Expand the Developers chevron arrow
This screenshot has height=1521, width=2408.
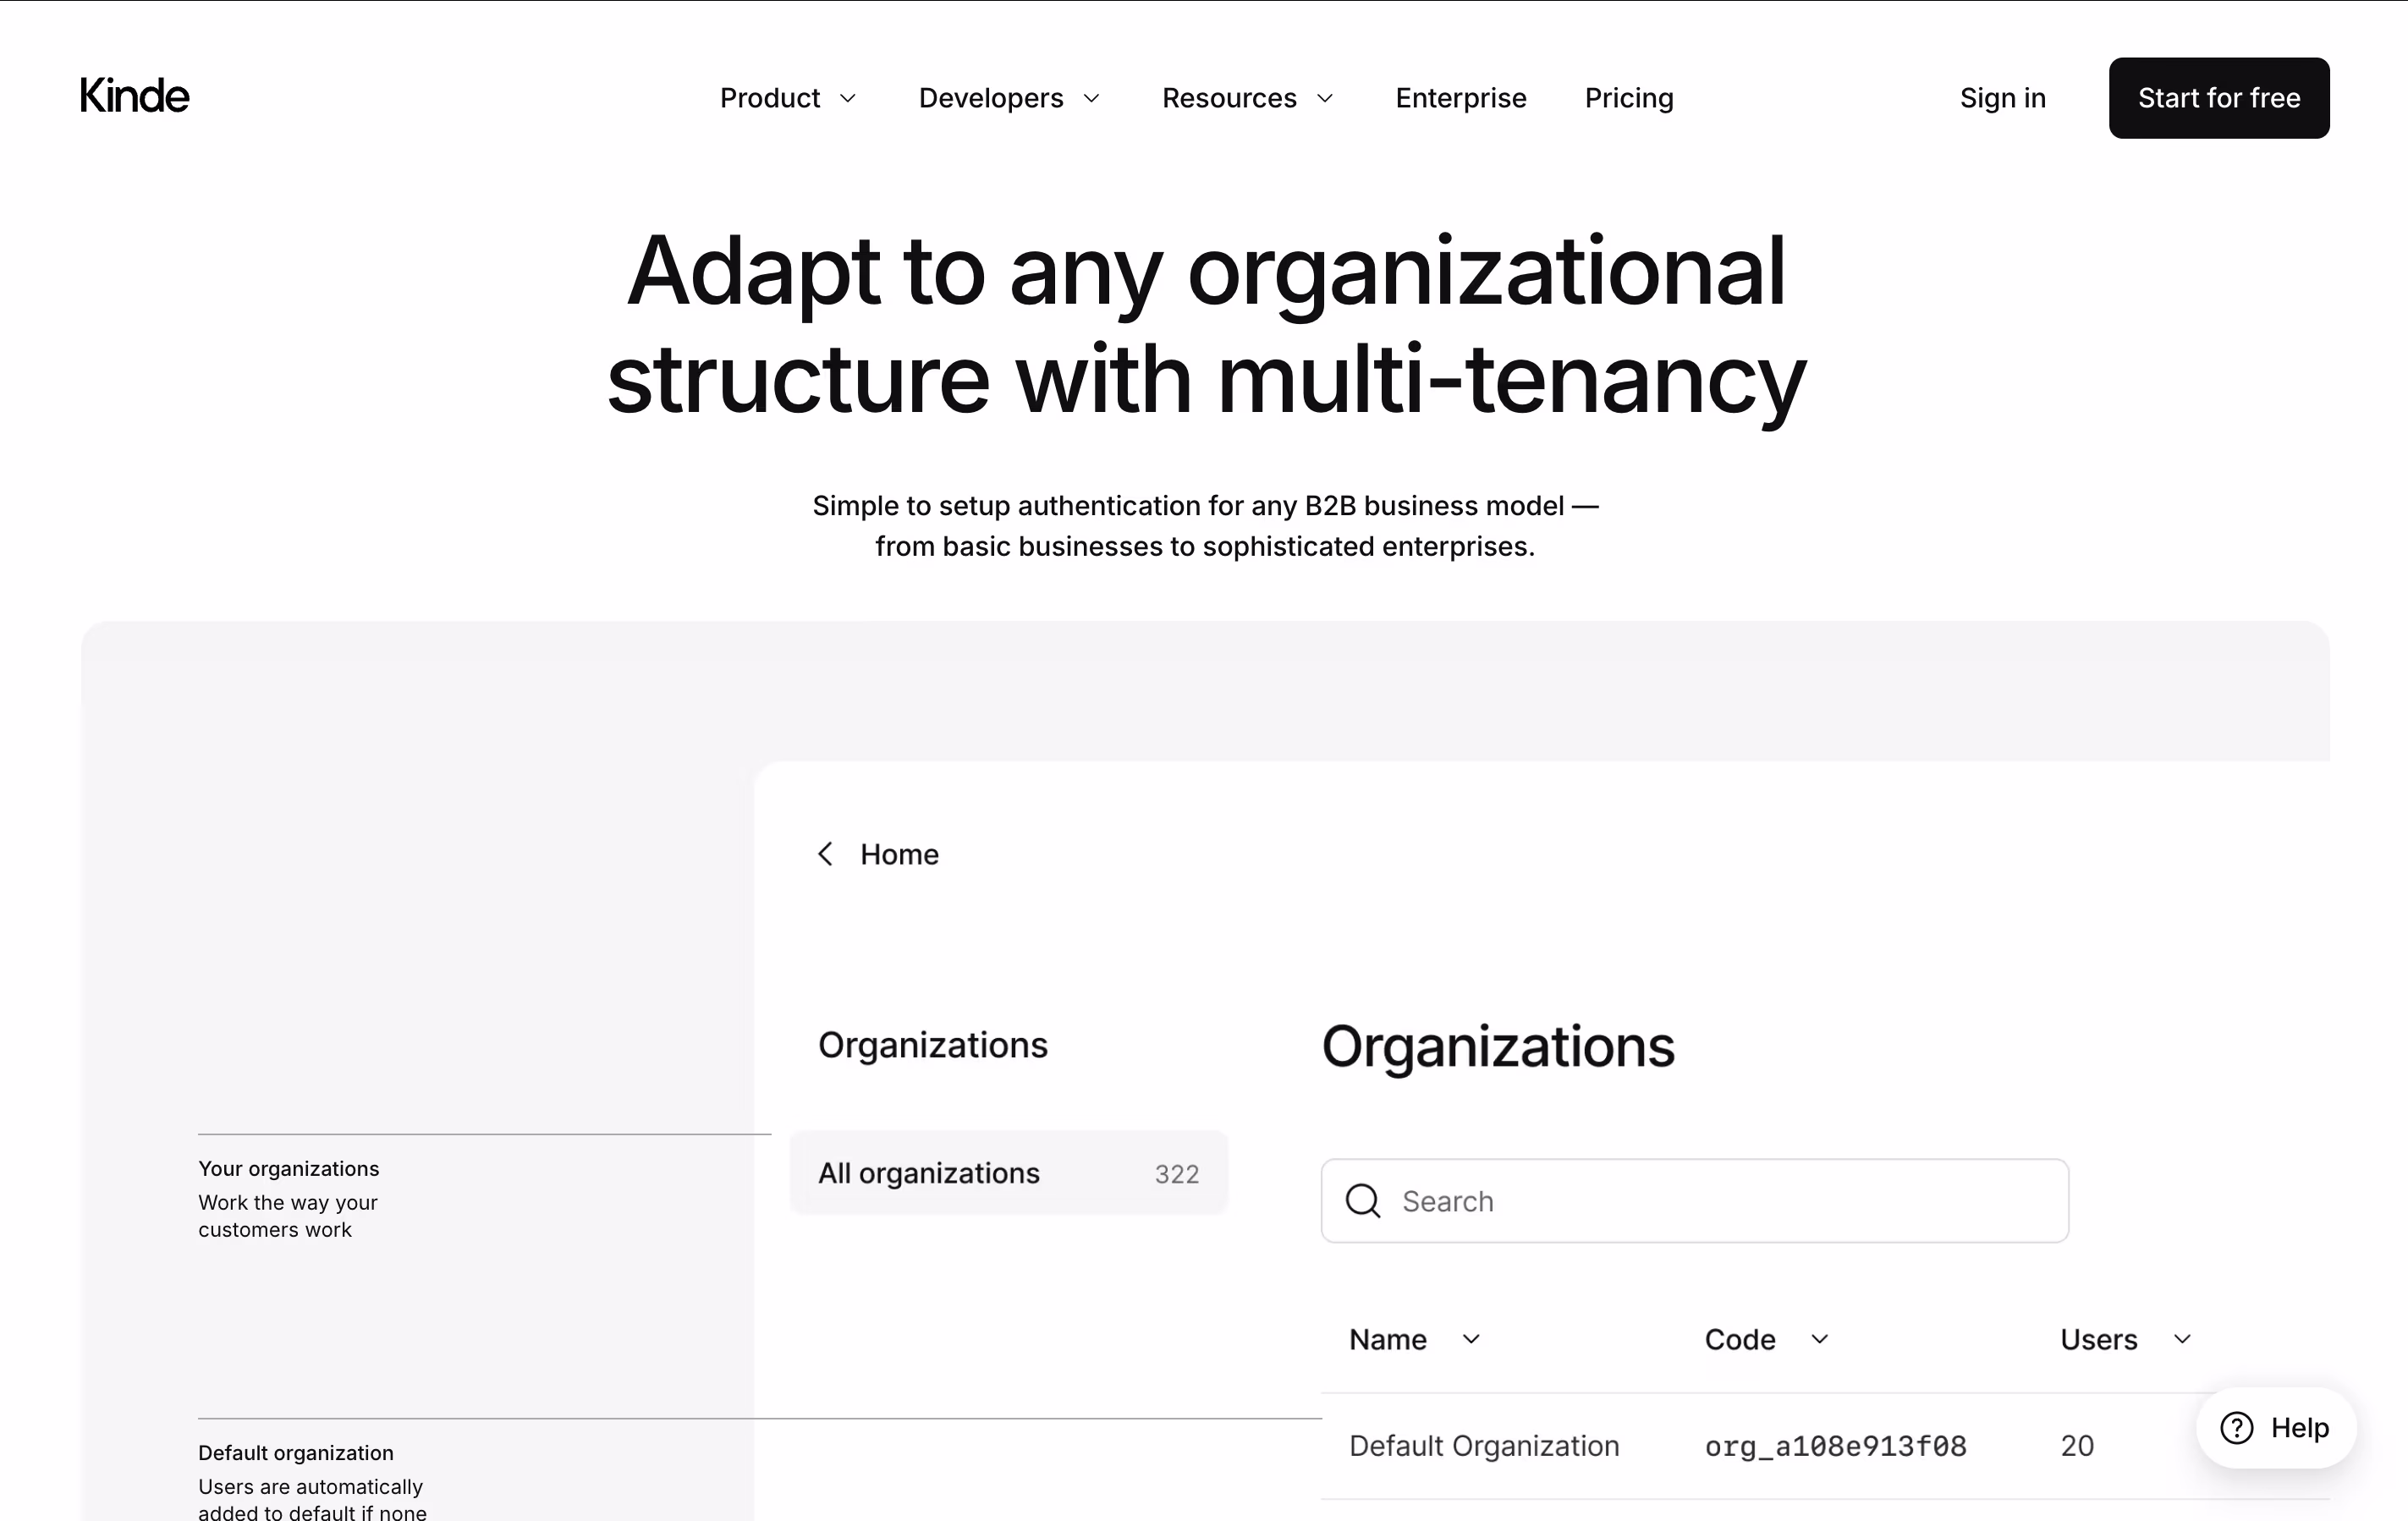(1091, 98)
